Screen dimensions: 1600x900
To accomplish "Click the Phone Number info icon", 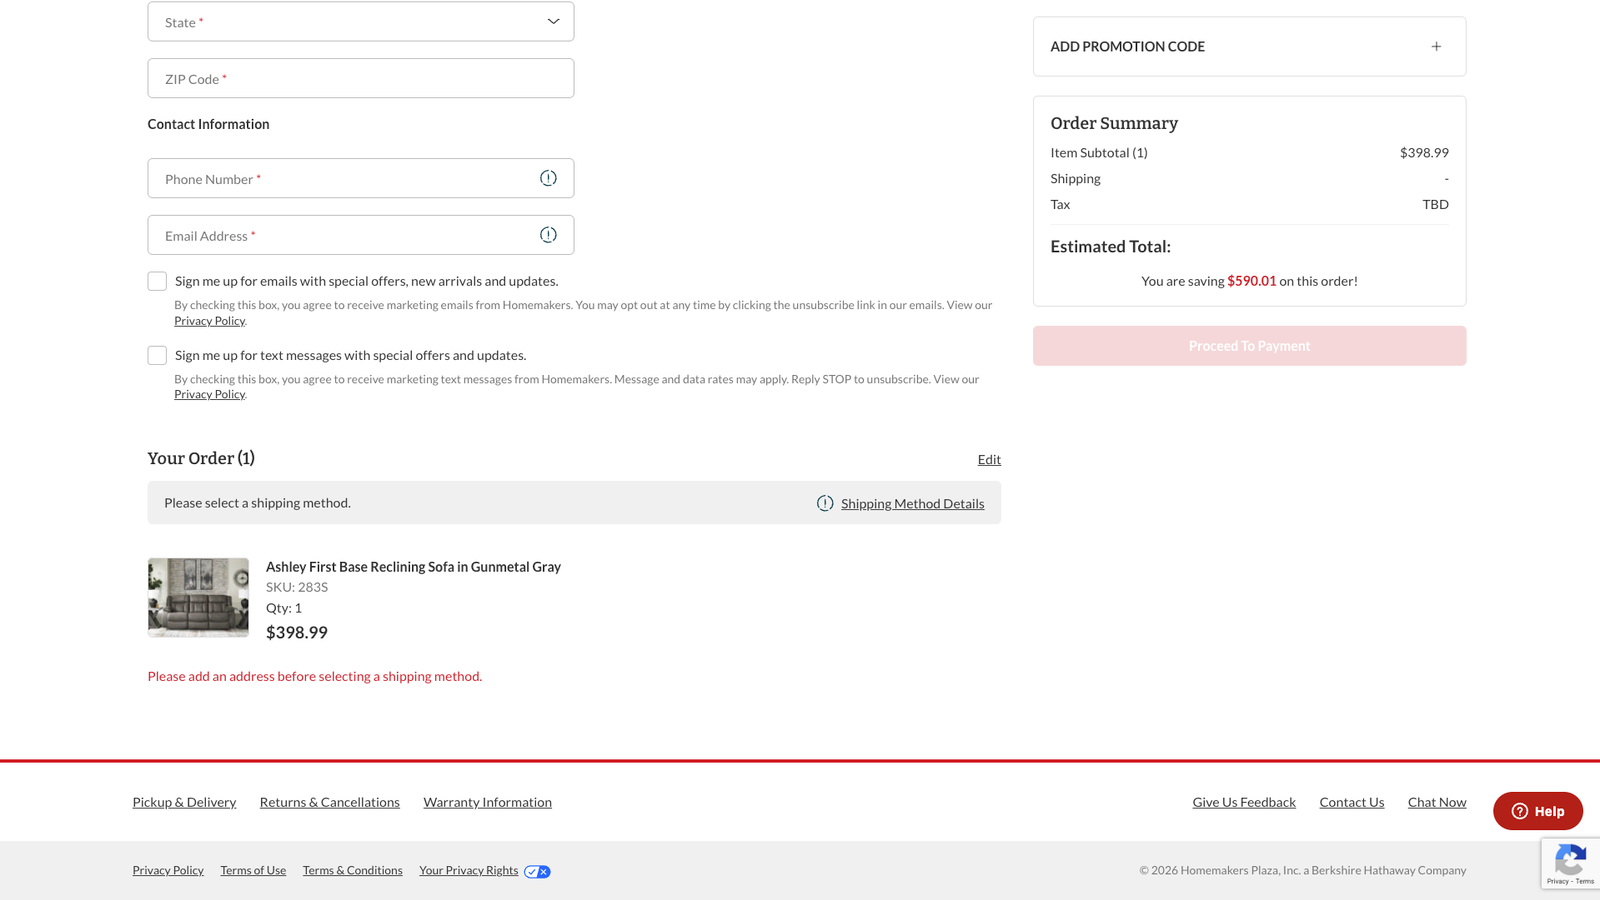I will point(548,178).
